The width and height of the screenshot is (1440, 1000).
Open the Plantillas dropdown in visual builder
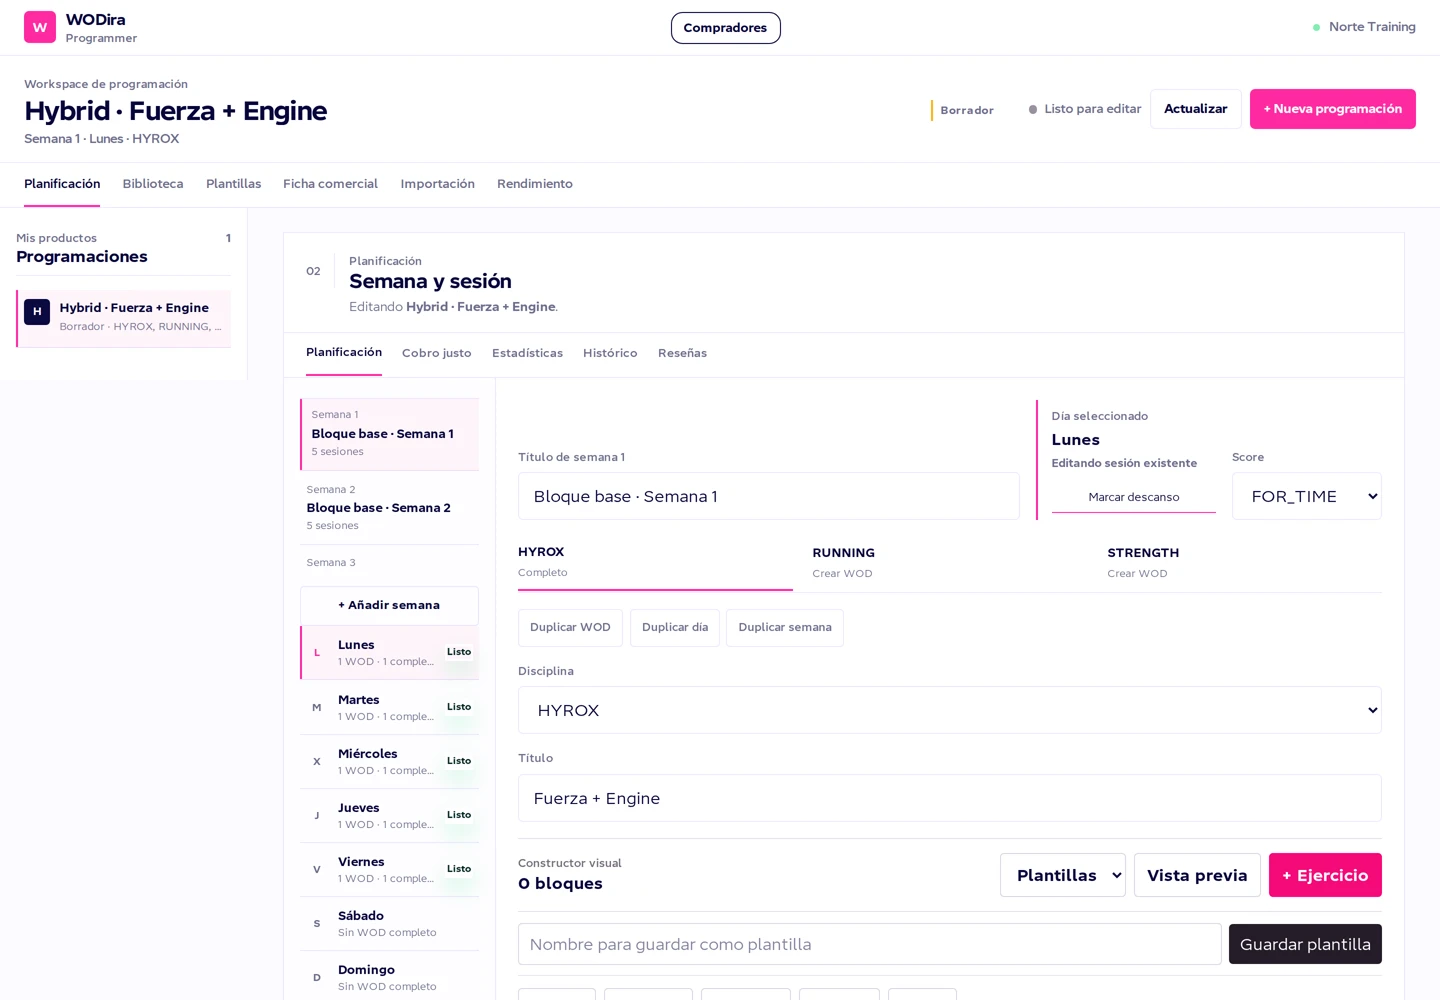(1063, 875)
